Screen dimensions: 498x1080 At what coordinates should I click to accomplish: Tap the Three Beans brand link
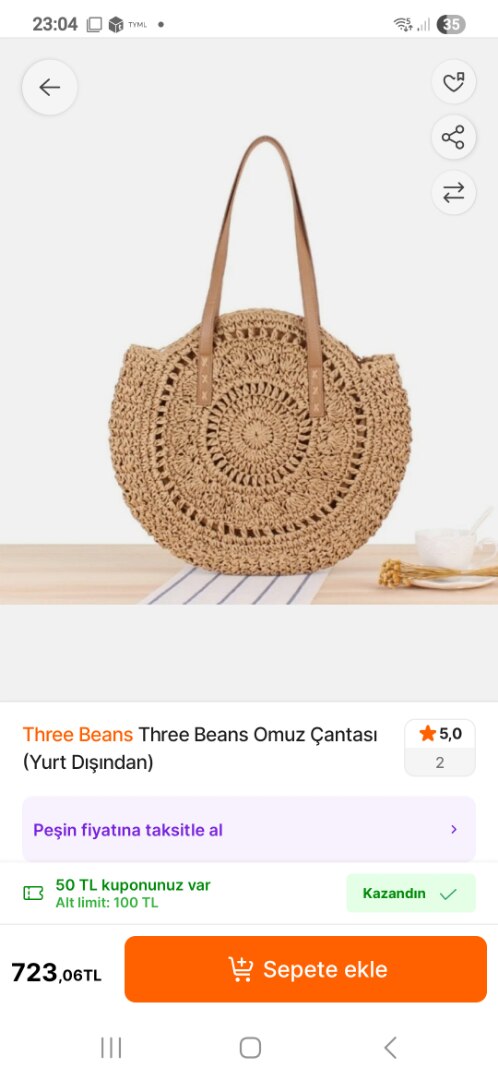coord(78,734)
